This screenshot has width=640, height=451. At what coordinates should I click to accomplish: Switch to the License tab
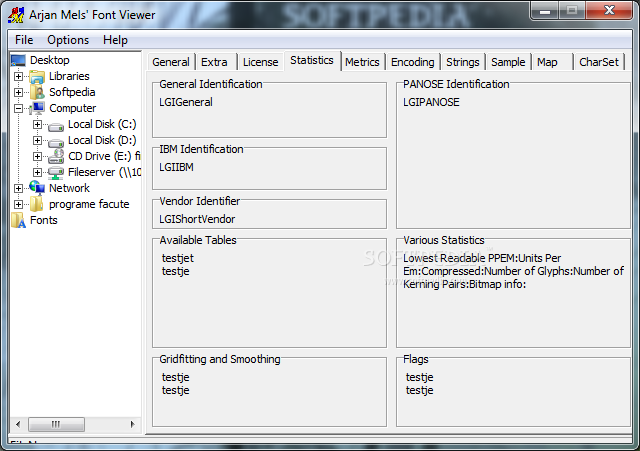(x=260, y=62)
